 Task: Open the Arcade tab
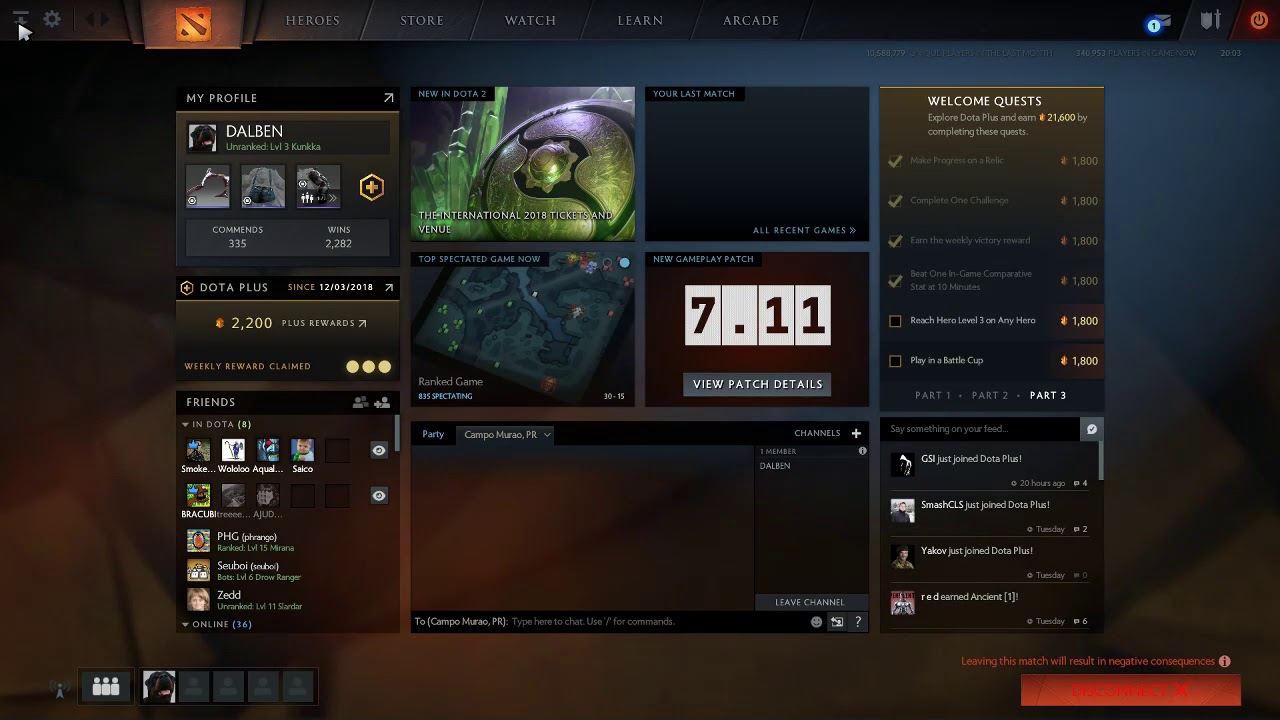point(751,20)
